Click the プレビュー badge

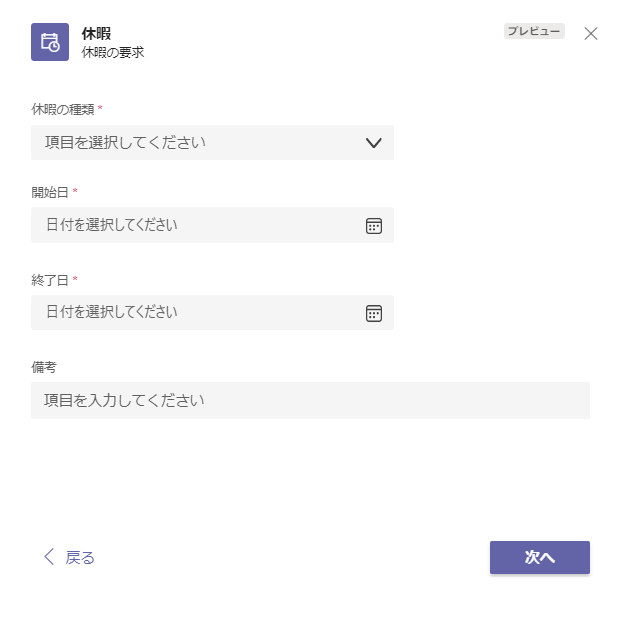534,31
